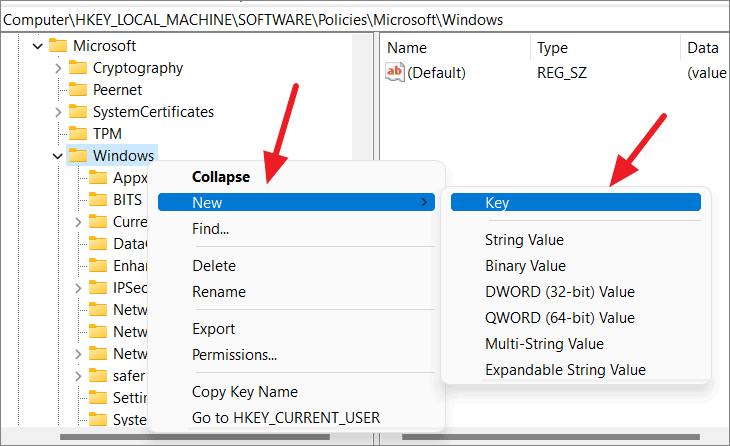Collapse the Windows key chevron
The width and height of the screenshot is (730, 446).
58,156
